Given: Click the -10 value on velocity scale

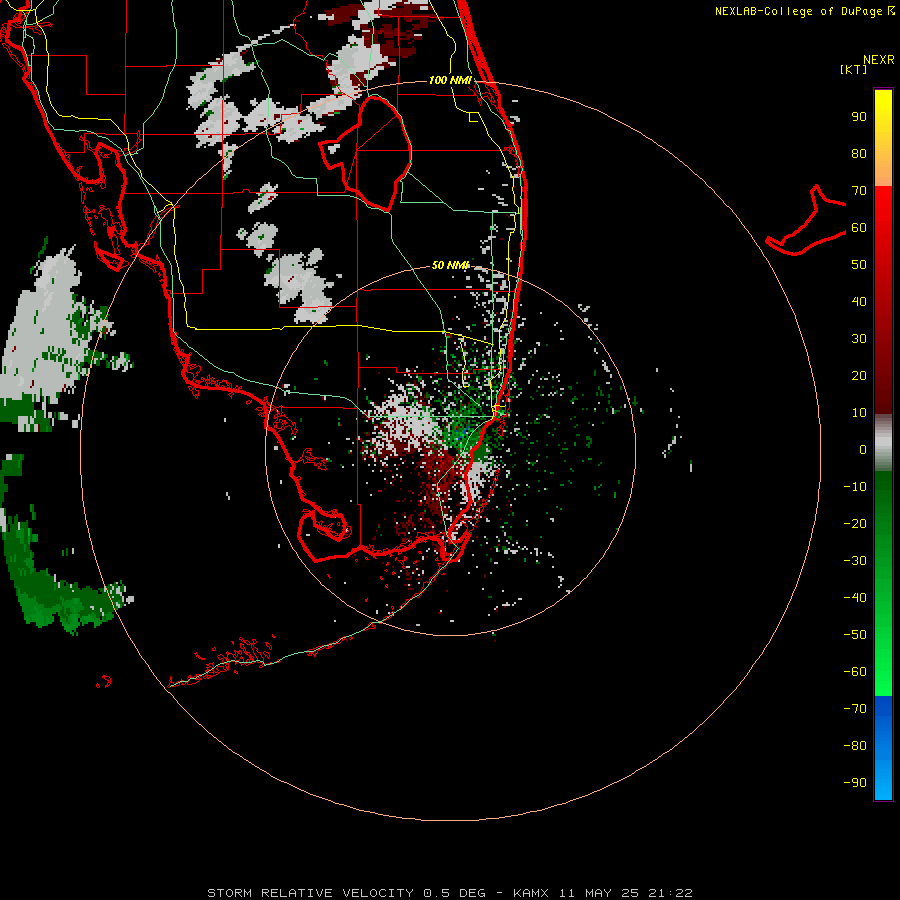Looking at the screenshot, I should click(855, 487).
